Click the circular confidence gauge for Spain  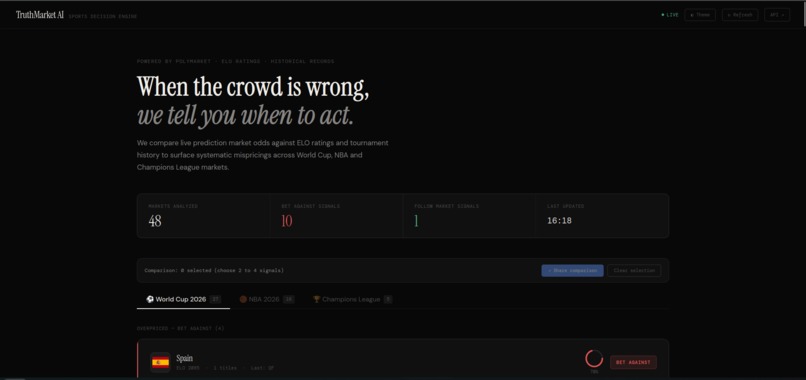(594, 358)
